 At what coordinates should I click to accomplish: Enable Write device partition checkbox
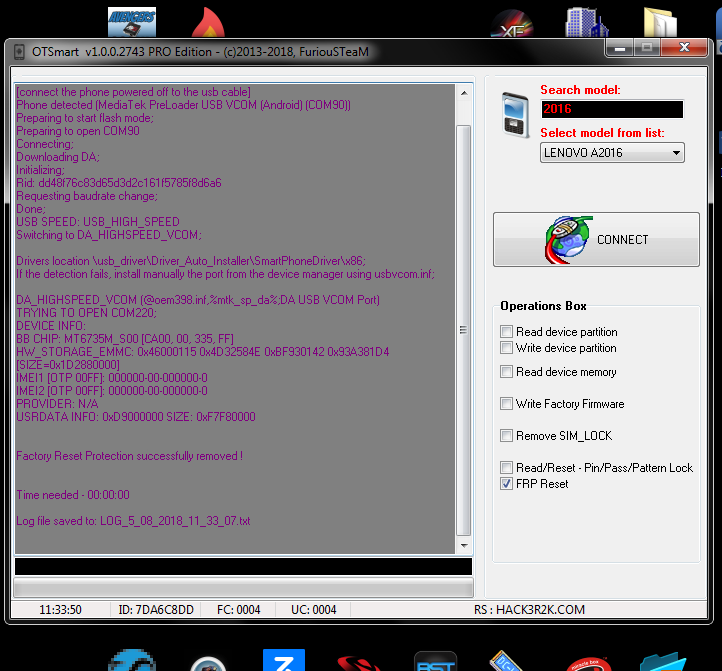point(507,348)
